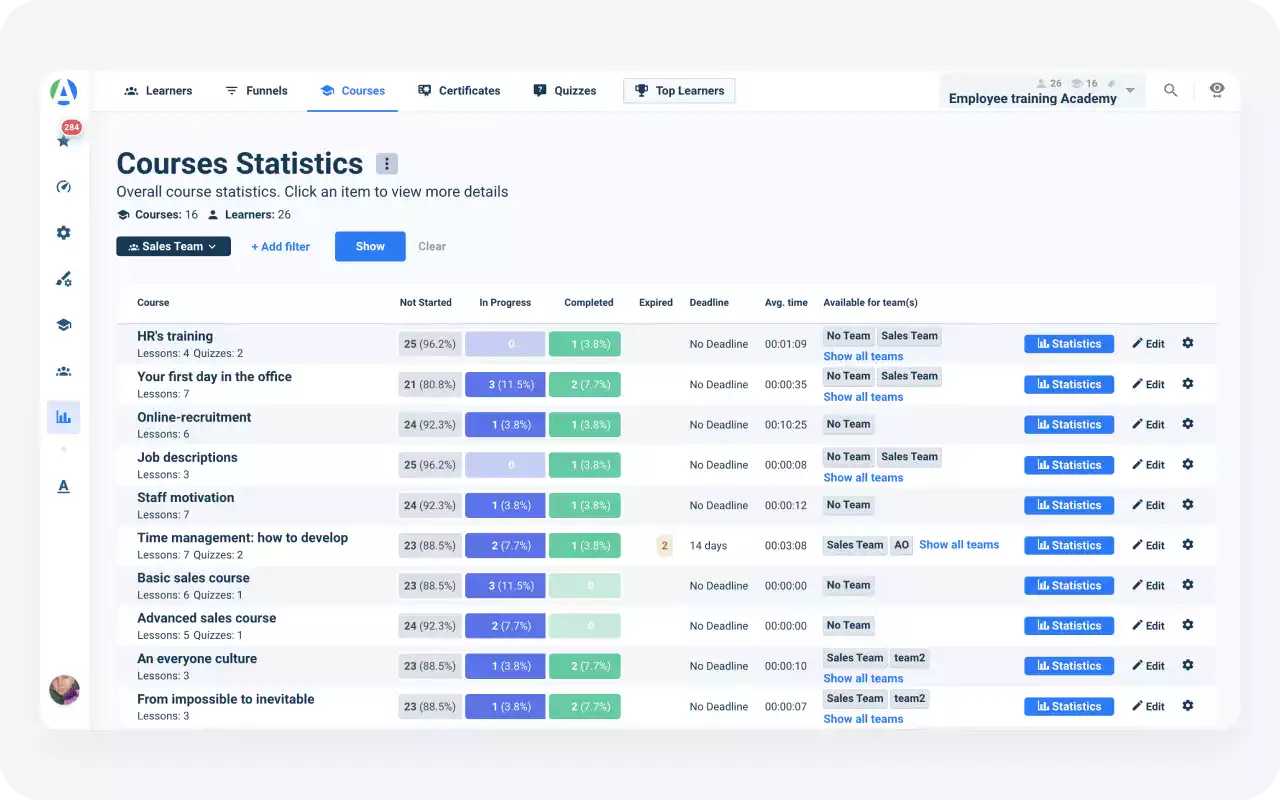1280x800 pixels.
Task: Click the user avatar at bottom of sidebar
Action: pyautogui.click(x=64, y=690)
